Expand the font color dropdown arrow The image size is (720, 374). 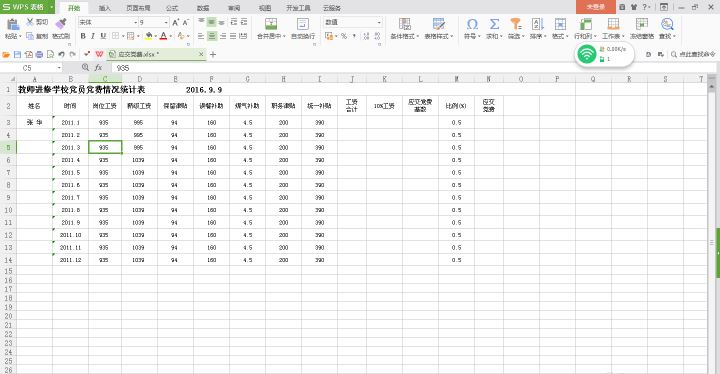(x=171, y=36)
